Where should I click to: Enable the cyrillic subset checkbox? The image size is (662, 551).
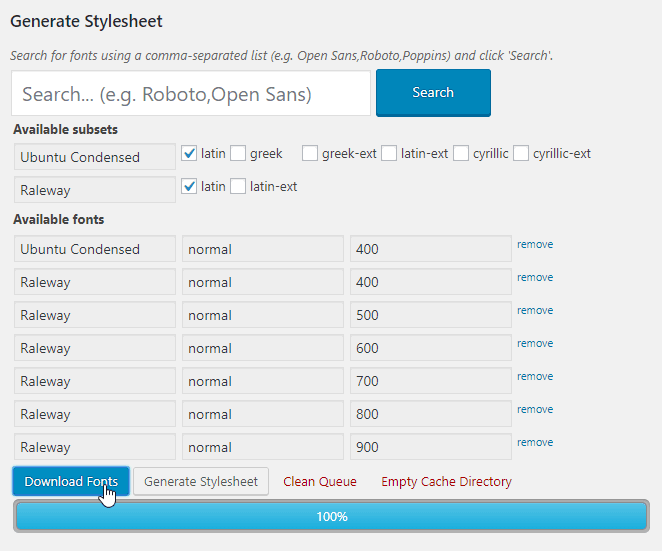[461, 154]
